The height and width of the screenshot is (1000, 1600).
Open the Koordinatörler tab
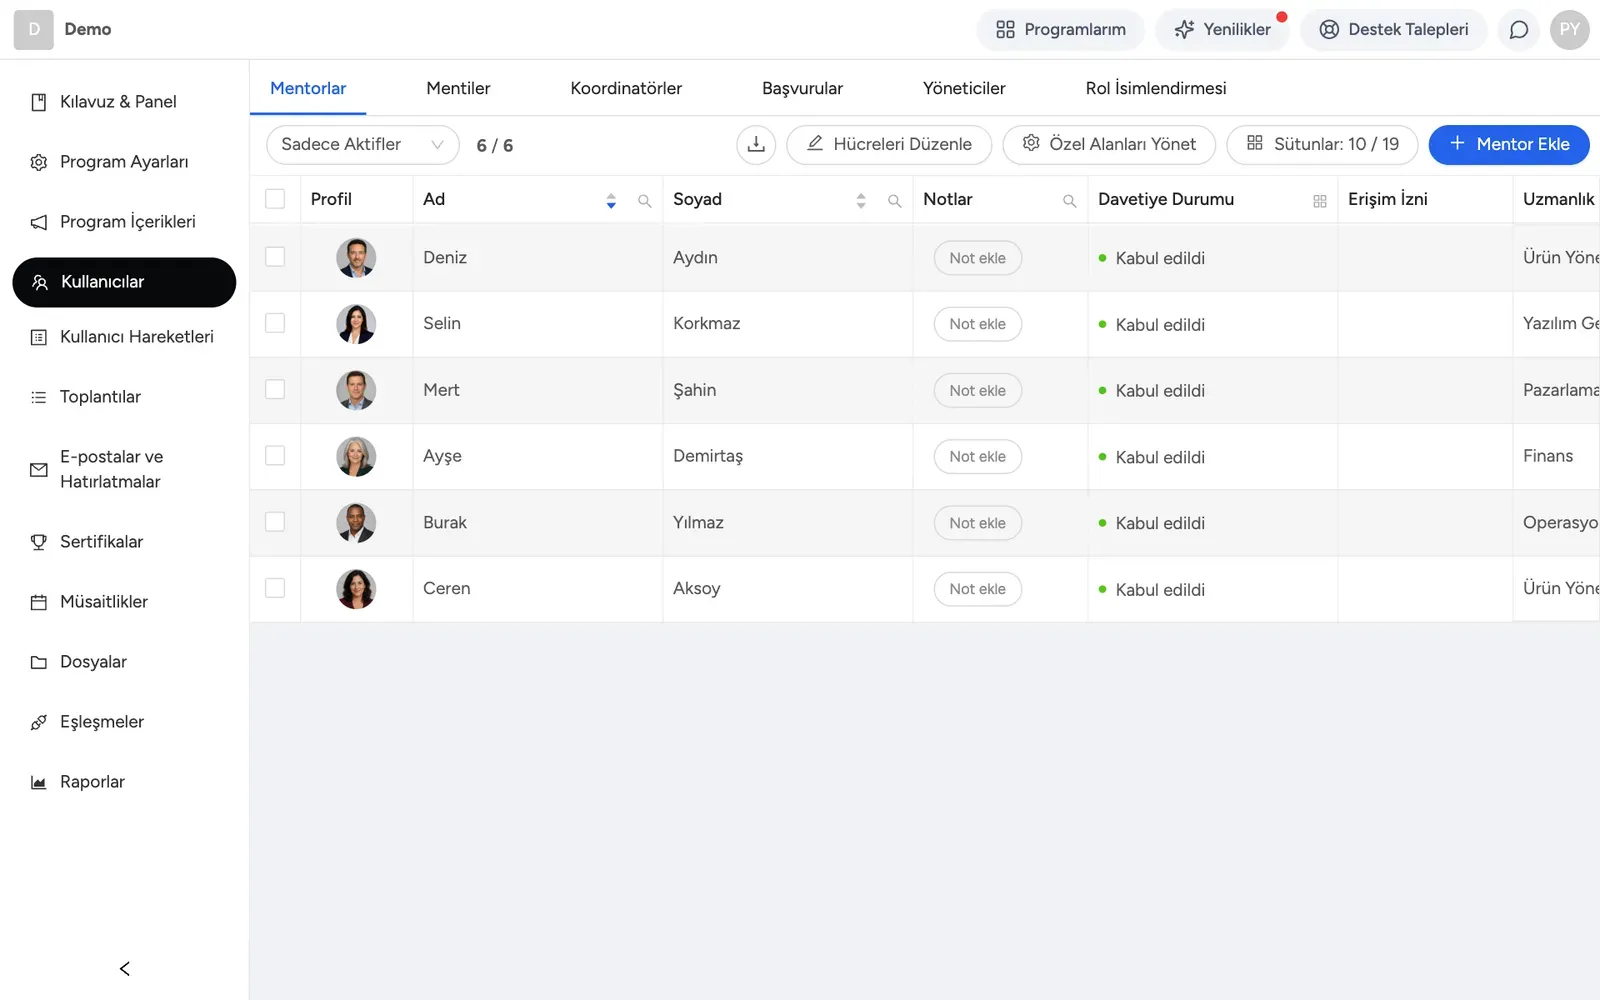point(626,88)
